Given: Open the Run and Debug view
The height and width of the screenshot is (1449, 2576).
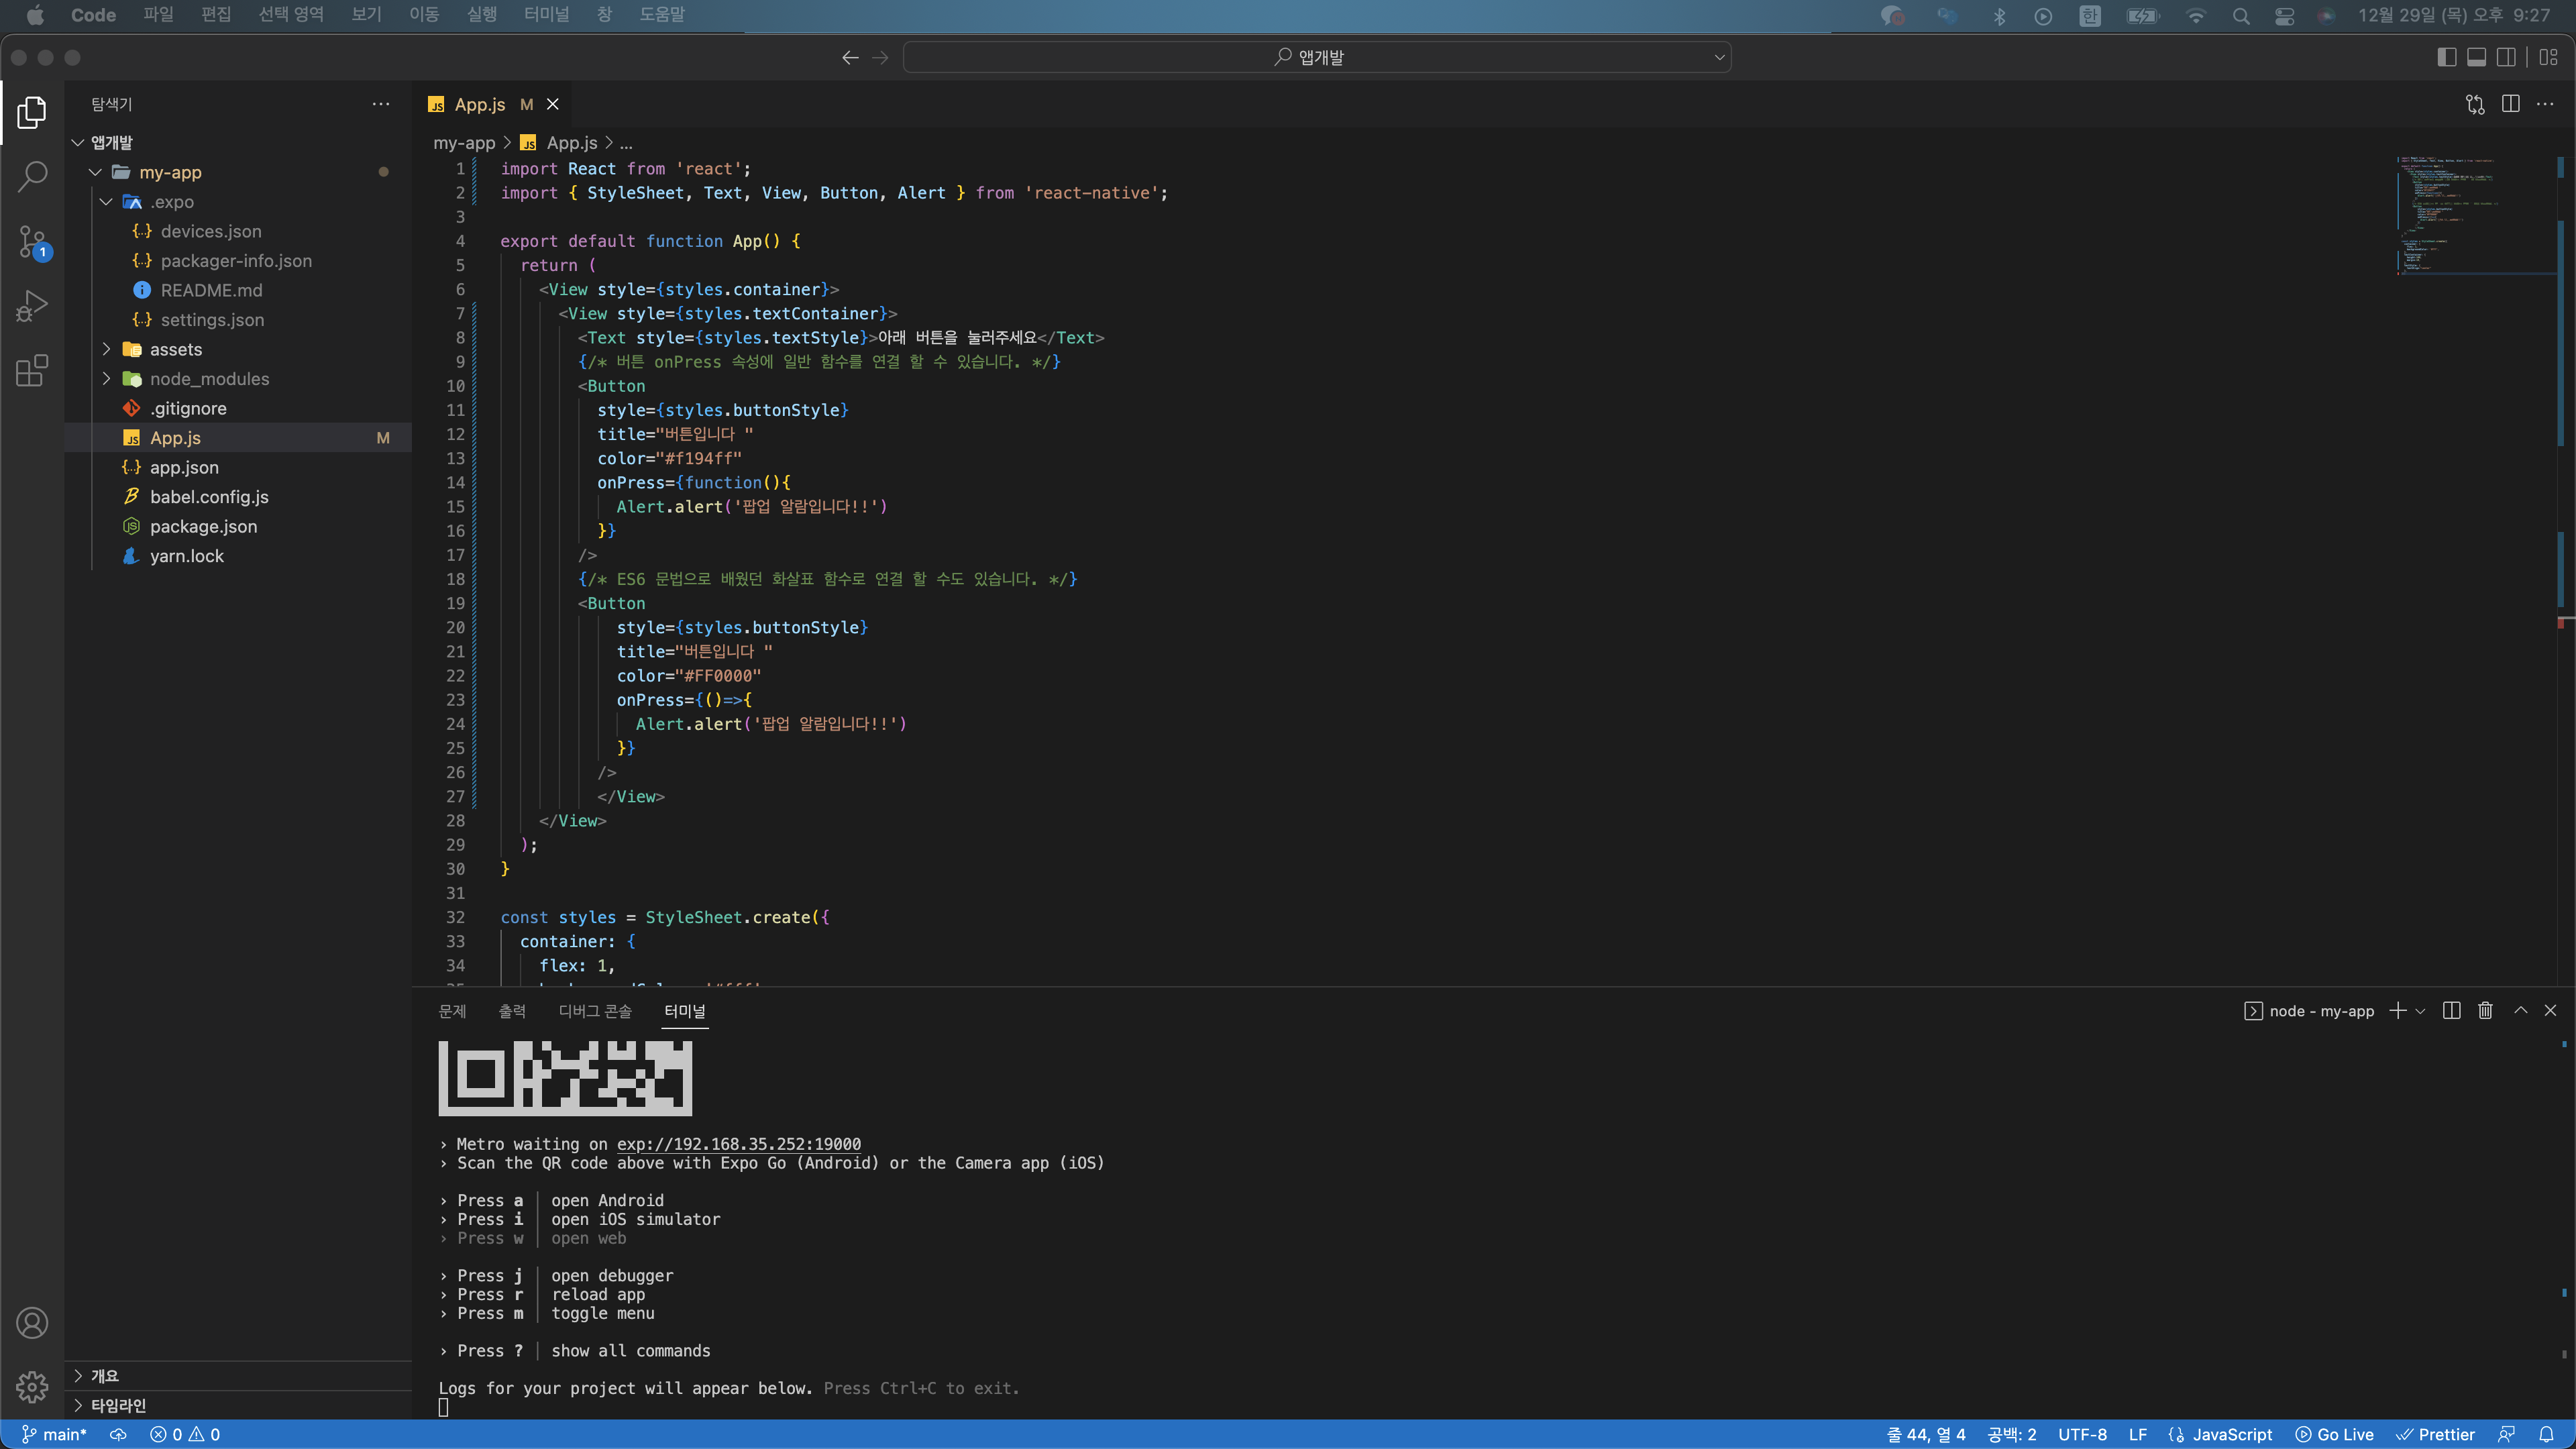Looking at the screenshot, I should (32, 306).
